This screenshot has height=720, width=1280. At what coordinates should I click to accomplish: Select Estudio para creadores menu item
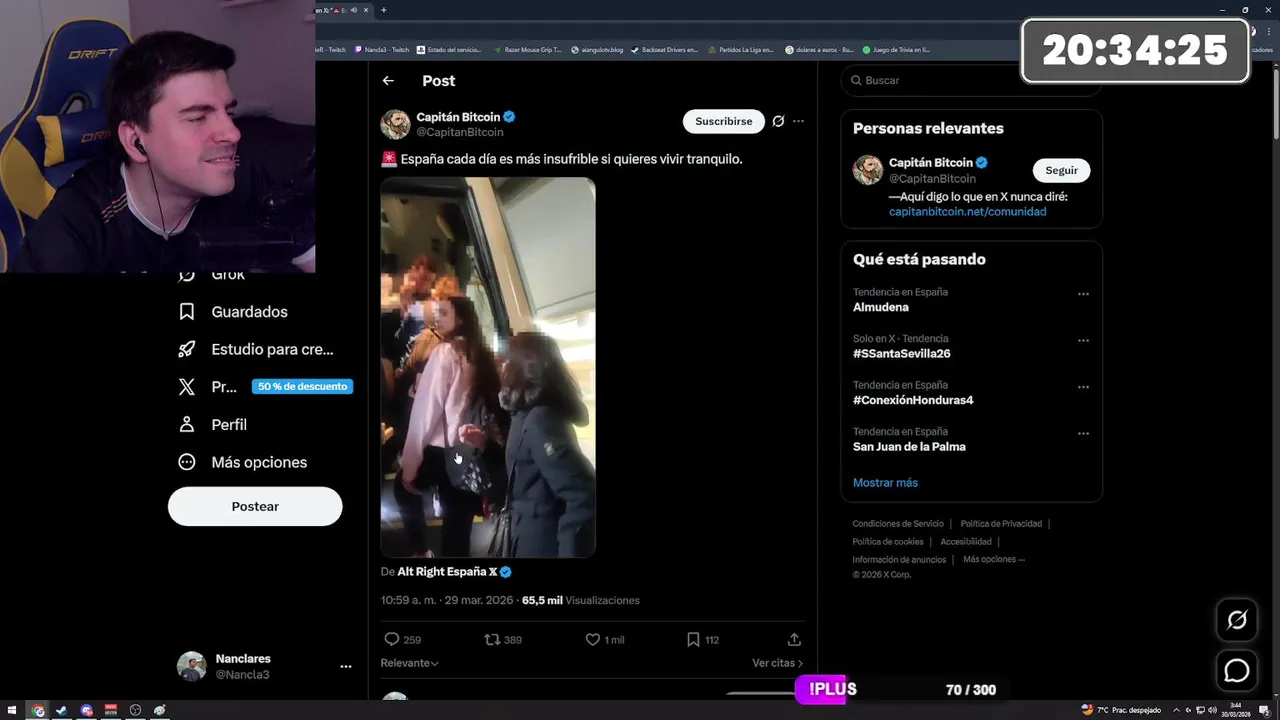(272, 349)
